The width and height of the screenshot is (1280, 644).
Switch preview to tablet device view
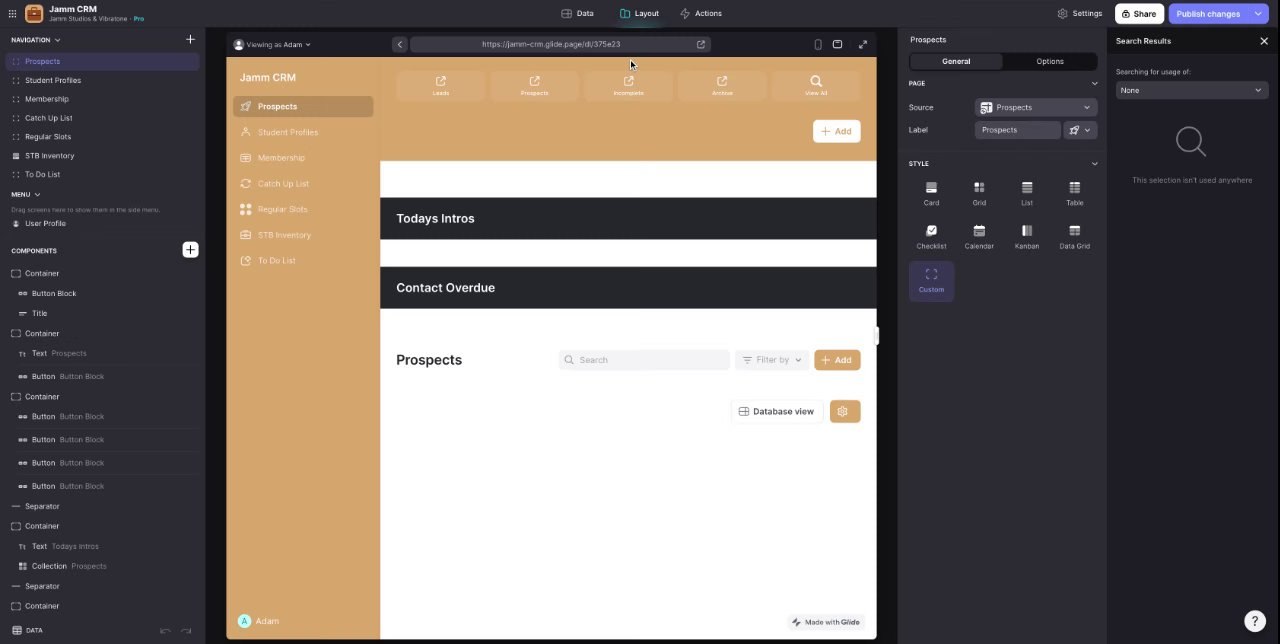[838, 44]
